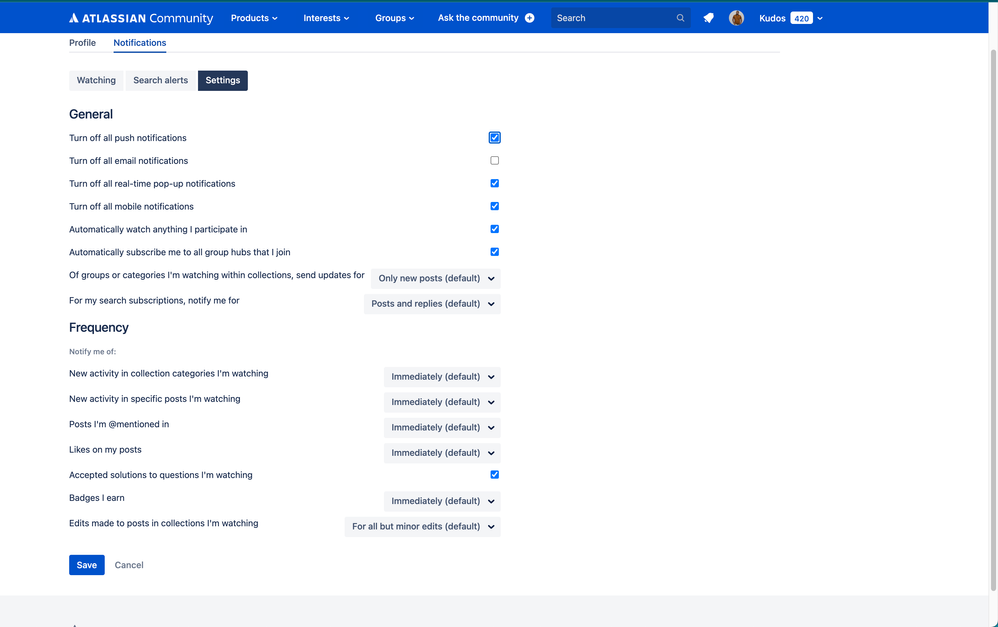Viewport: 998px width, 627px height.
Task: Uncheck Turn off all push notifications
Action: click(x=494, y=137)
